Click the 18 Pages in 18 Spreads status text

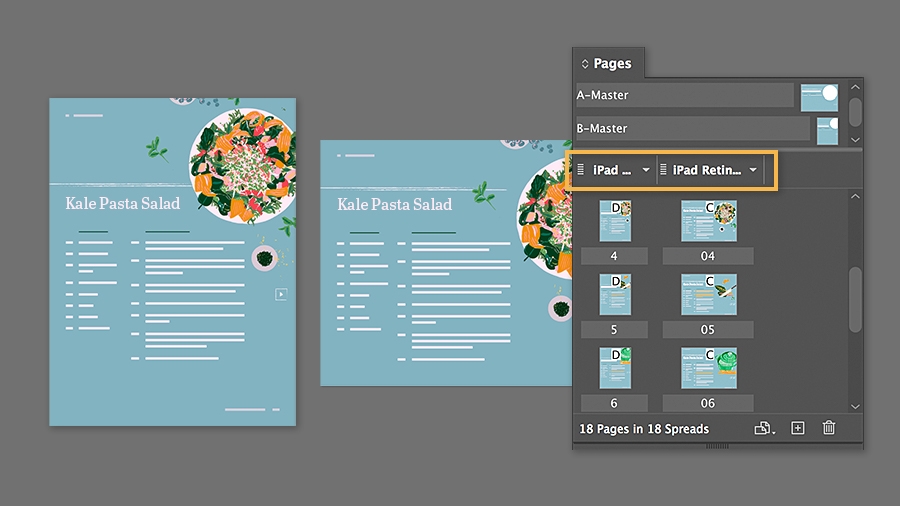[x=644, y=429]
